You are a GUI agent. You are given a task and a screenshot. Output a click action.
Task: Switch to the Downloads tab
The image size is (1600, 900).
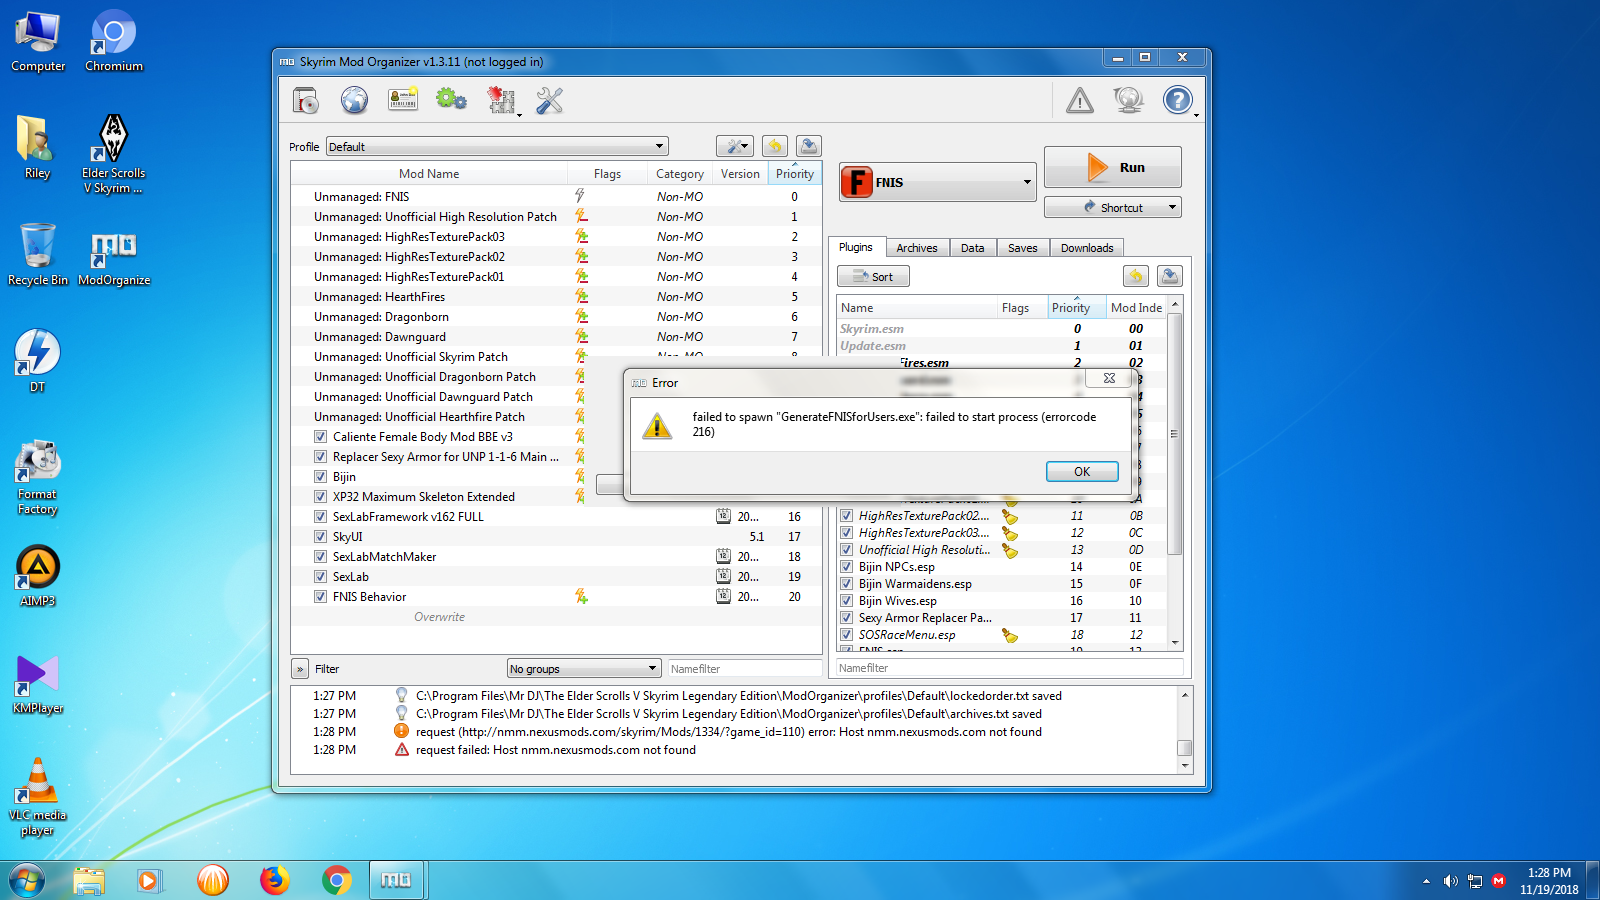[1087, 248]
